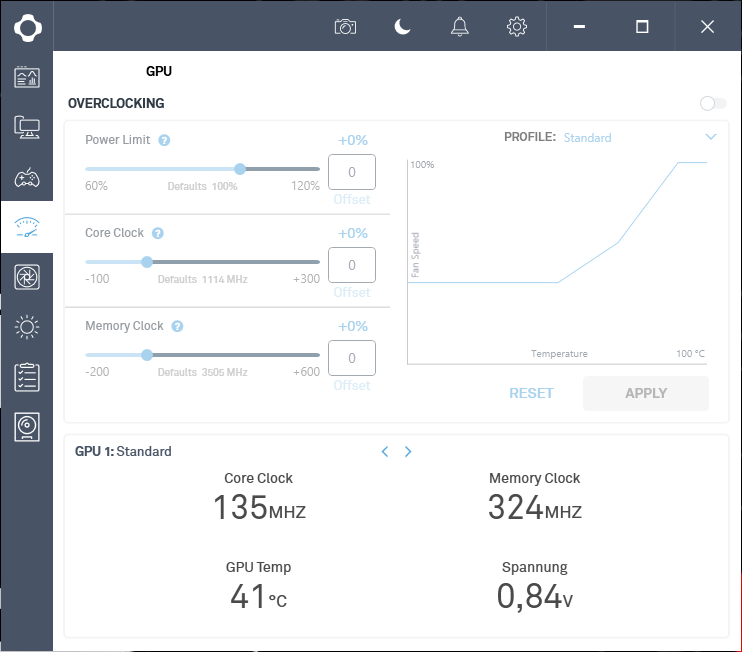Open the system dashboard sidebar icon
The width and height of the screenshot is (742, 652).
27,77
